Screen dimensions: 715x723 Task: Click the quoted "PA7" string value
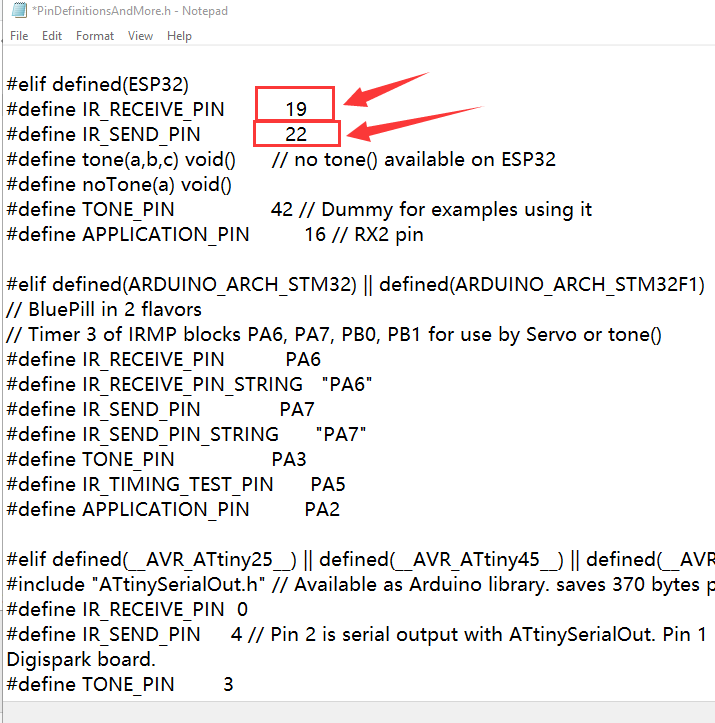[x=341, y=434]
